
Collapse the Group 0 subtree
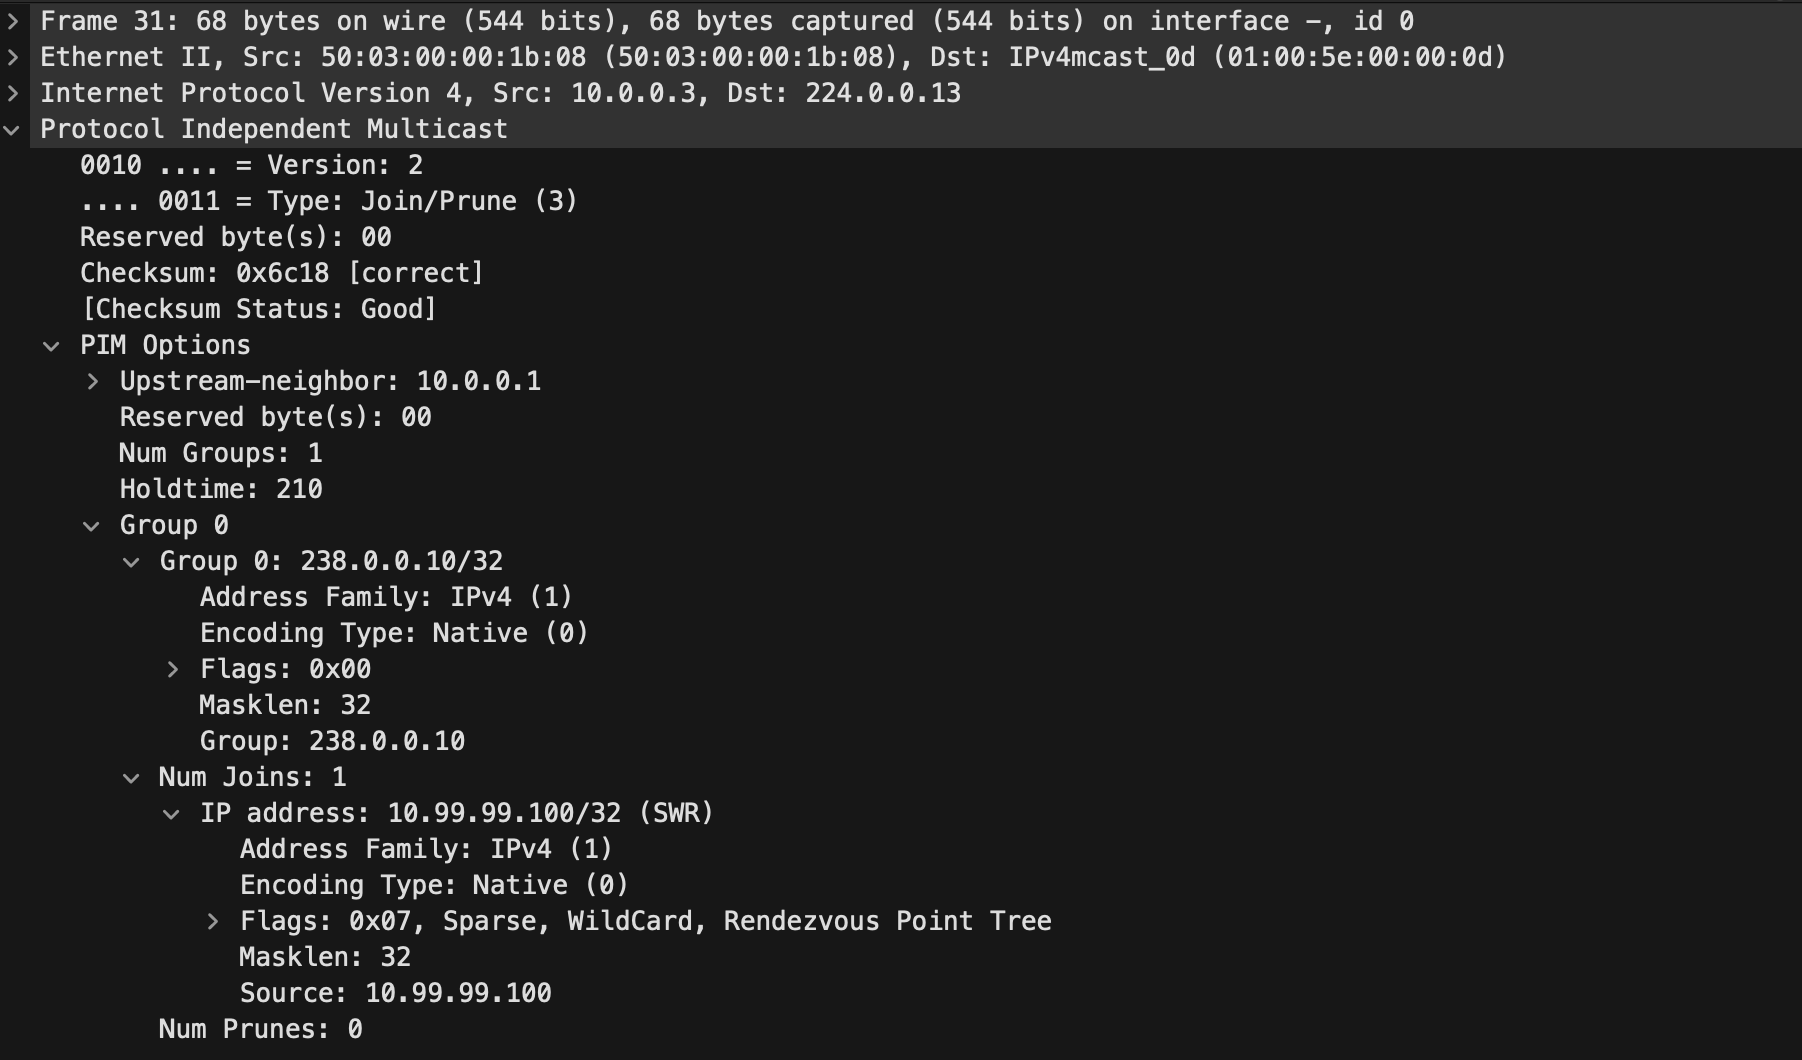pos(92,526)
